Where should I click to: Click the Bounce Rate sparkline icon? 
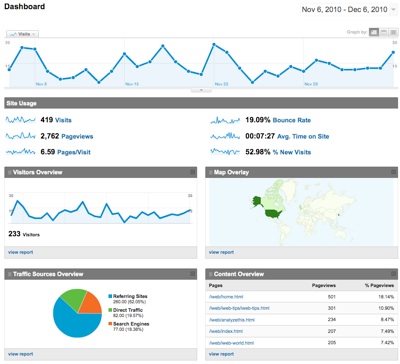tap(225, 120)
